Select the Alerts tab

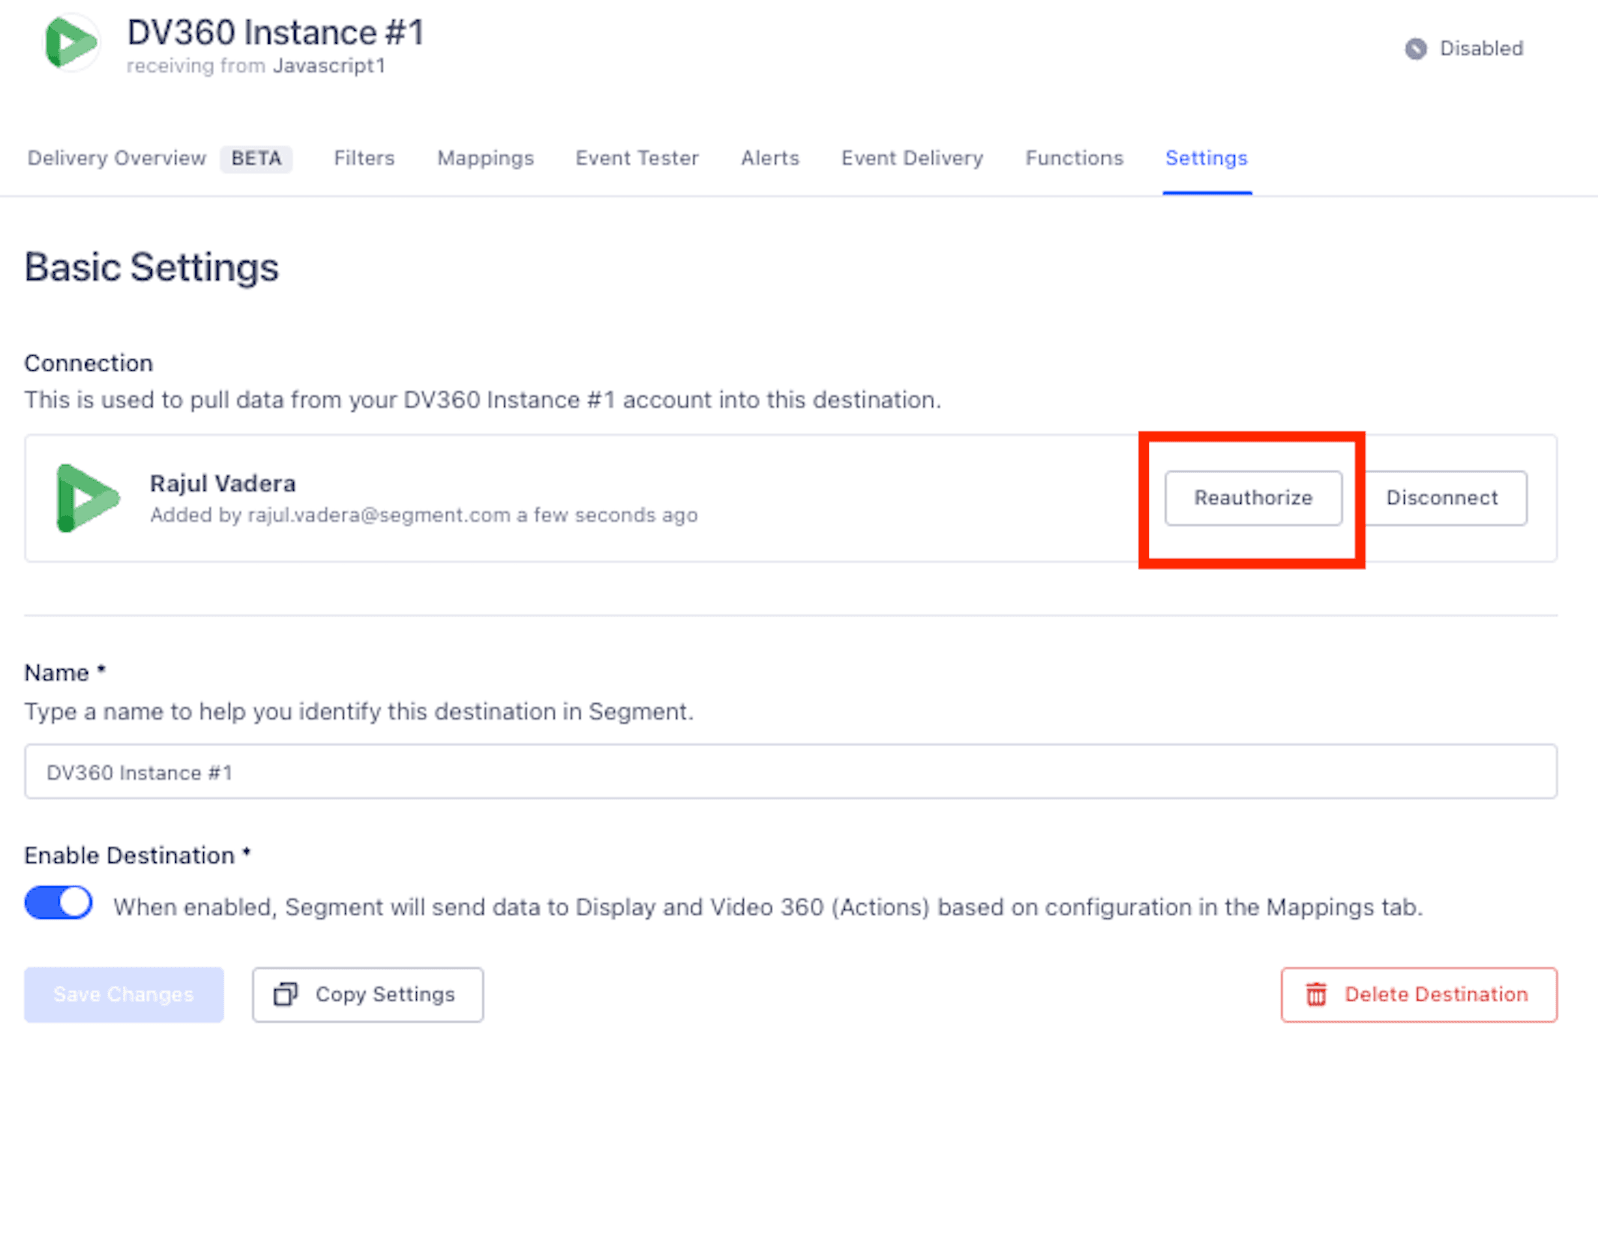pyautogui.click(x=770, y=158)
